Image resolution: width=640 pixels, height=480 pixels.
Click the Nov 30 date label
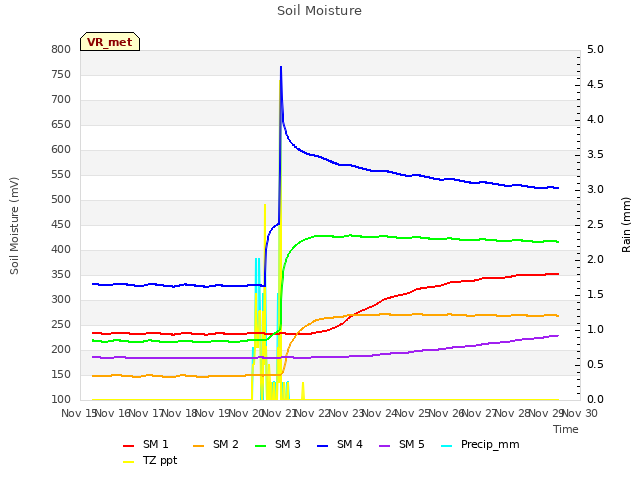tap(581, 413)
